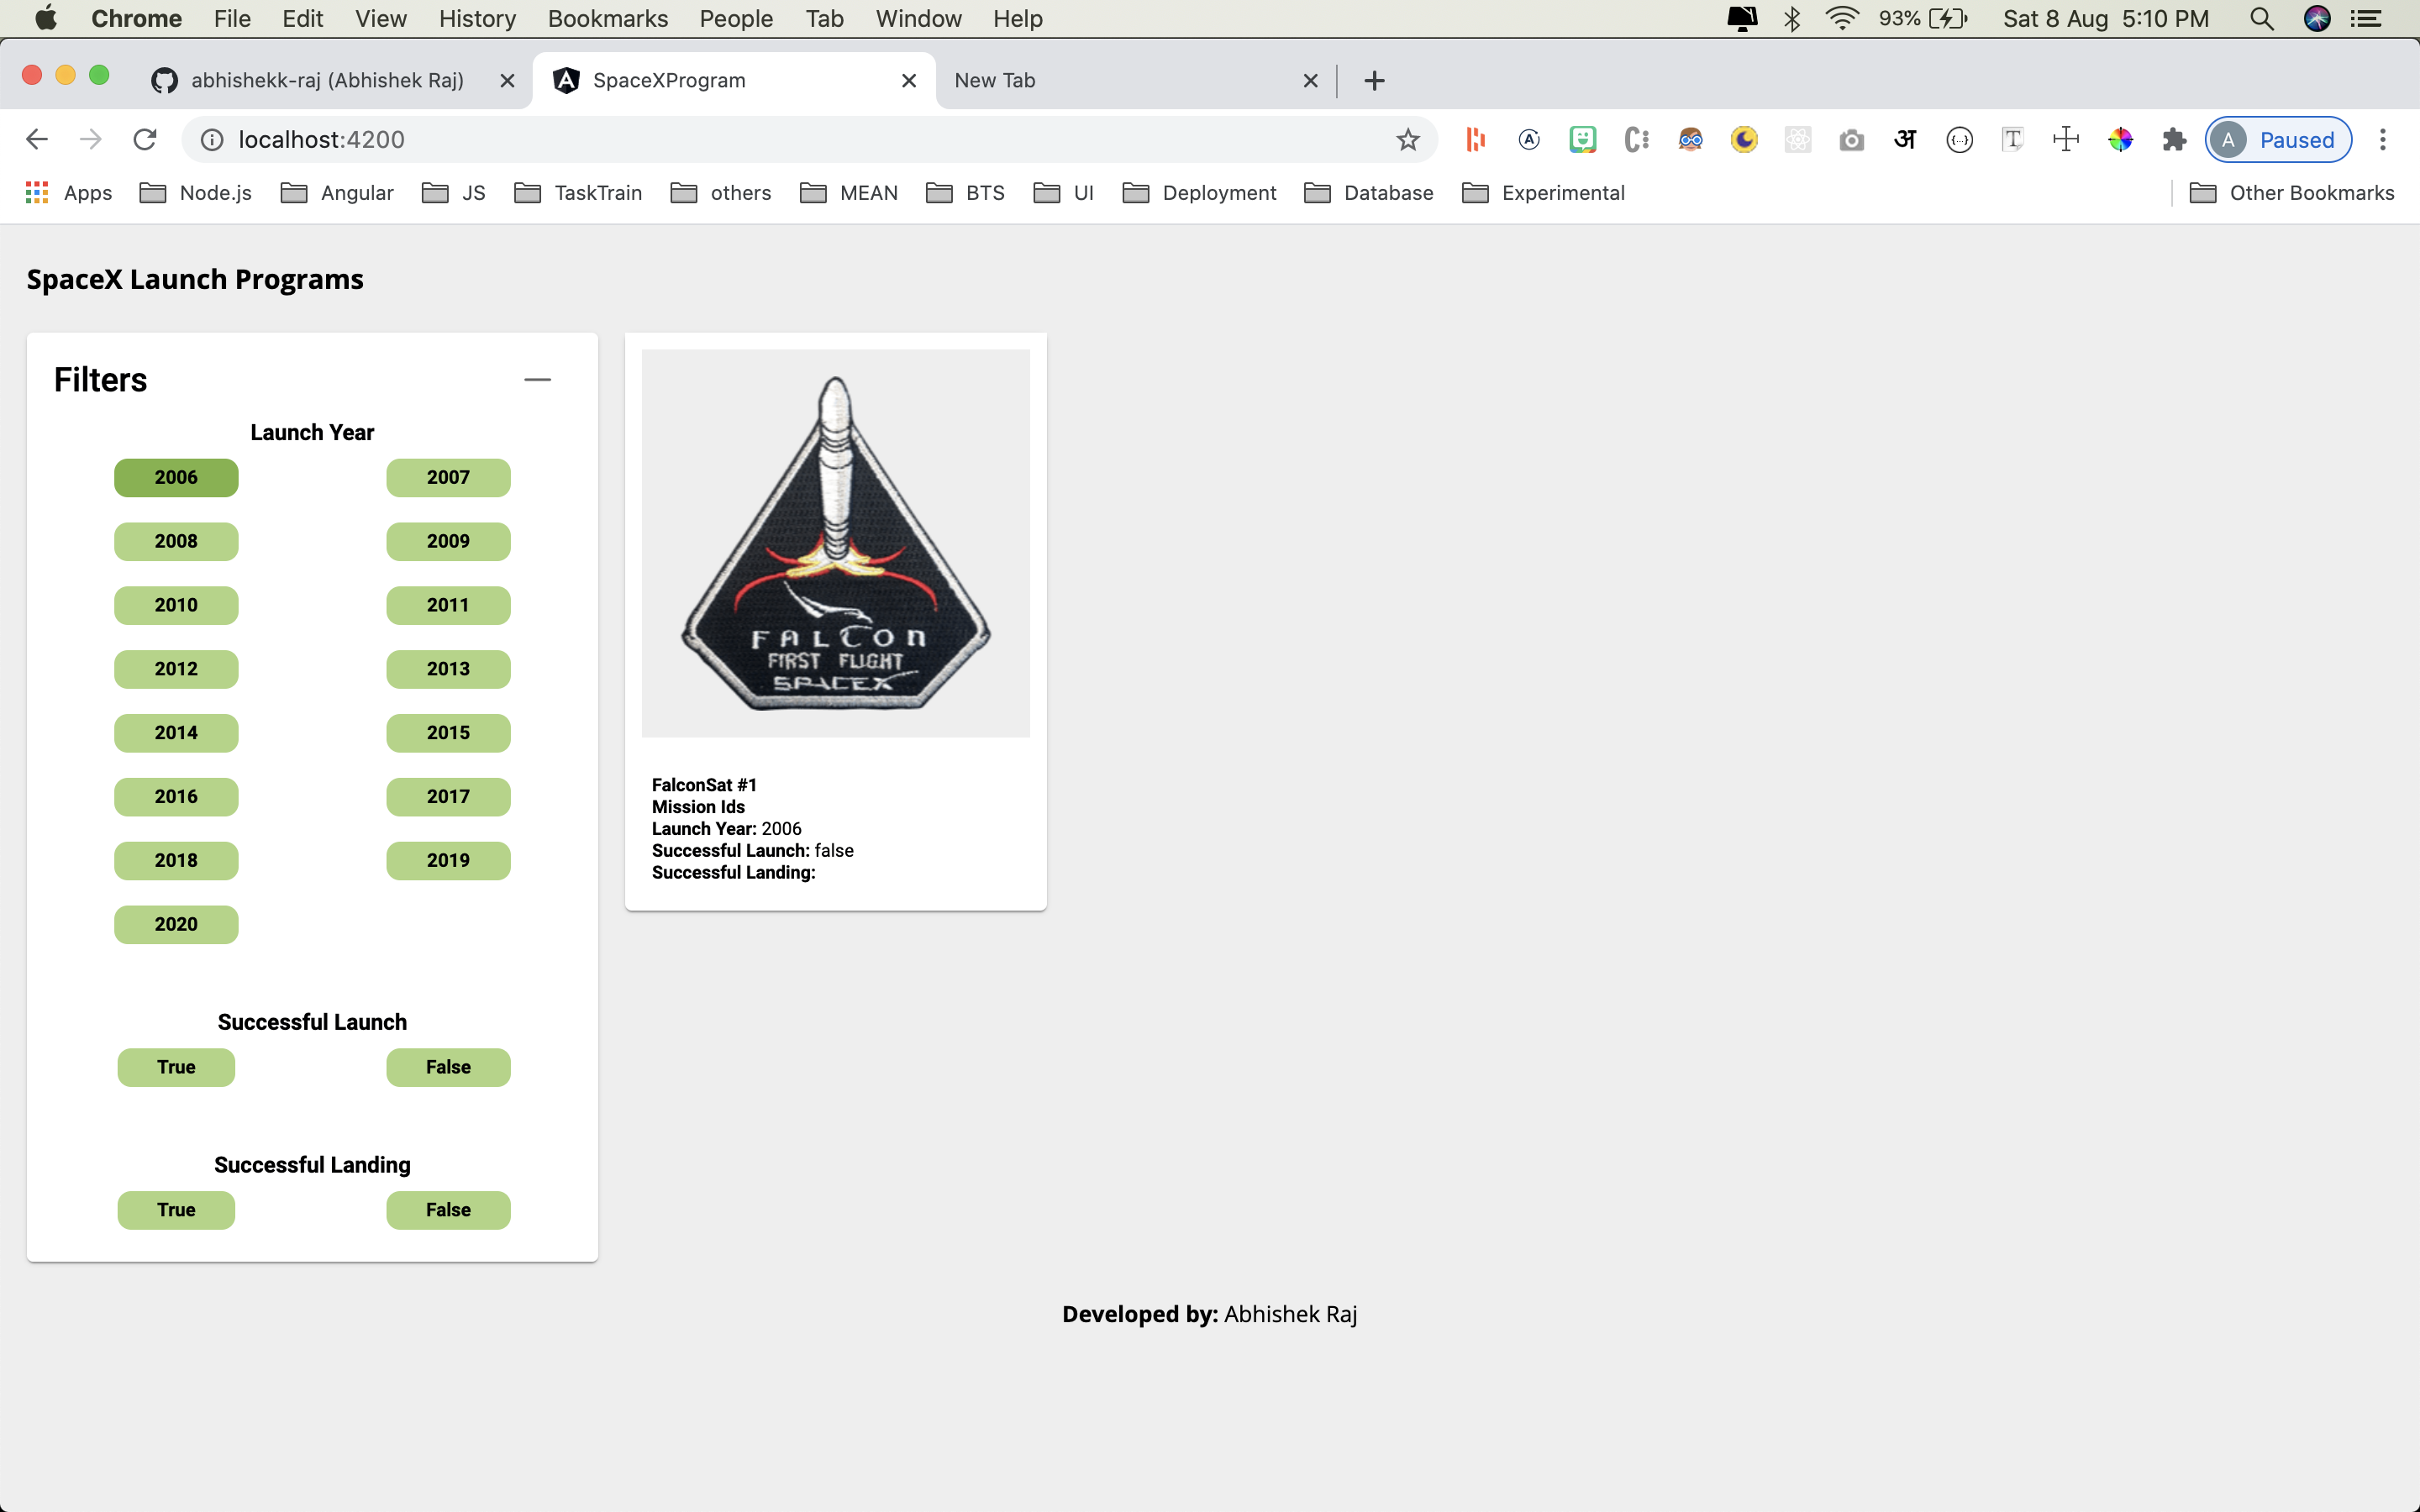
Task: Open a new browser tab
Action: click(x=1375, y=81)
